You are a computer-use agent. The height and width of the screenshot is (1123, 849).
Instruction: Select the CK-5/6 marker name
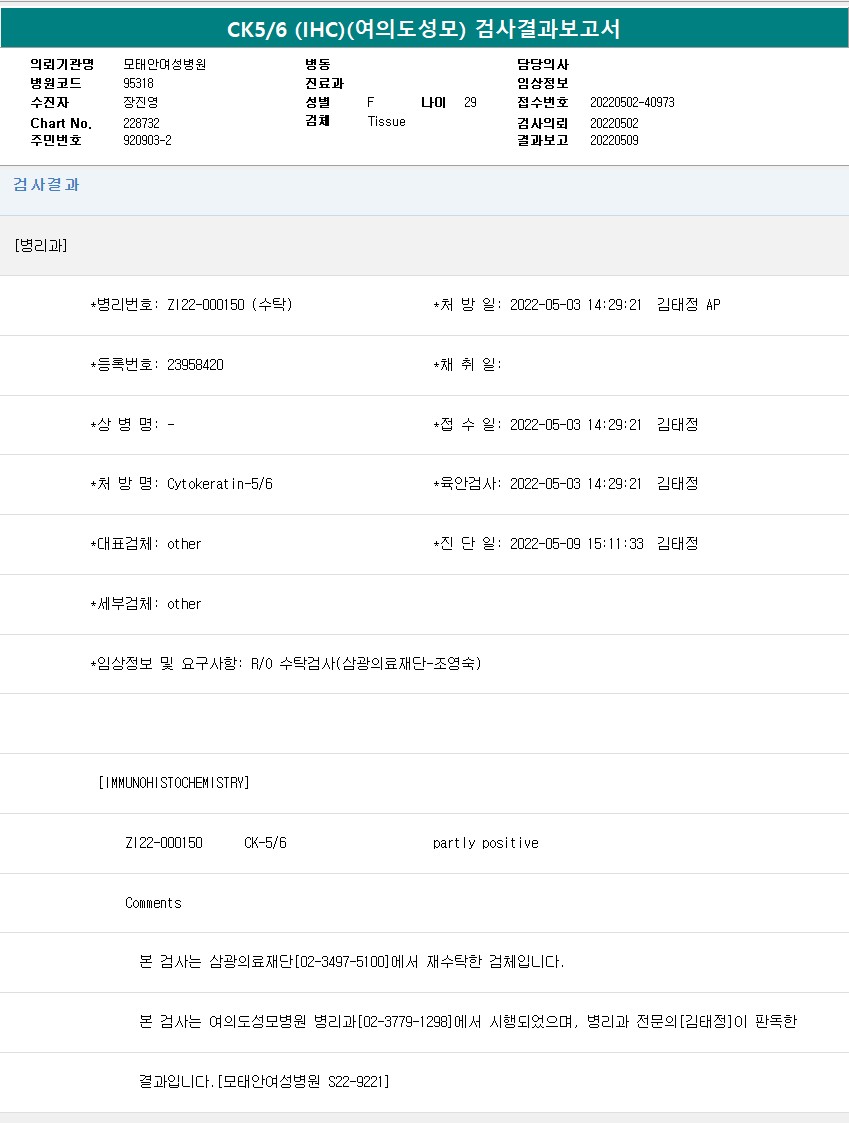[266, 843]
